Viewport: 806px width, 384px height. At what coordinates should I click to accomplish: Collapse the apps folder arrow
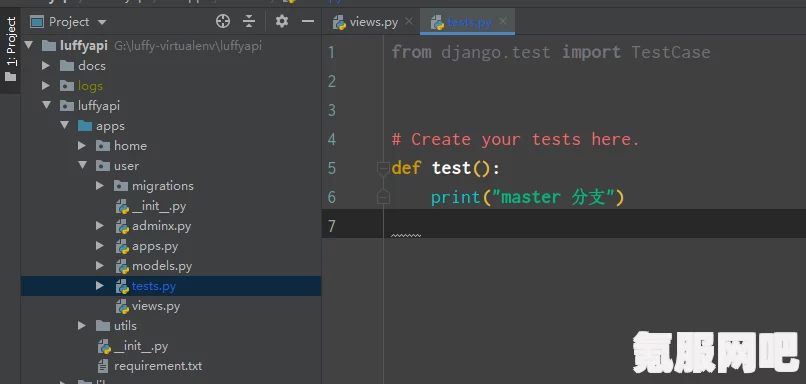[x=64, y=125]
